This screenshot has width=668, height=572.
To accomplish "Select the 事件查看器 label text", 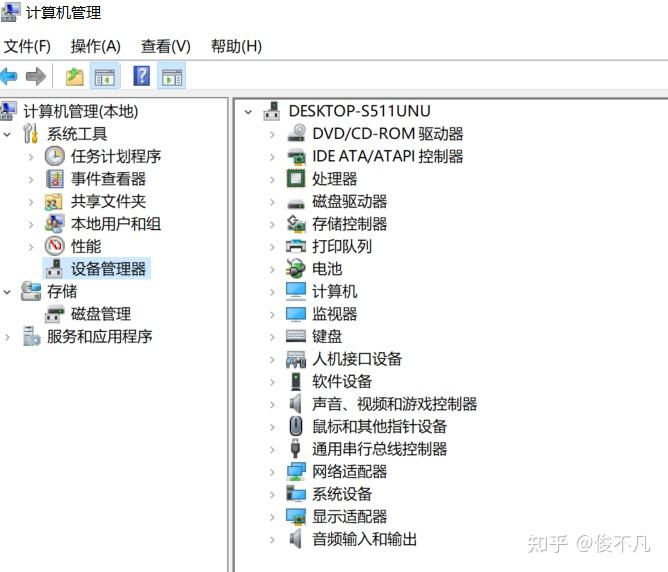I will tap(108, 178).
